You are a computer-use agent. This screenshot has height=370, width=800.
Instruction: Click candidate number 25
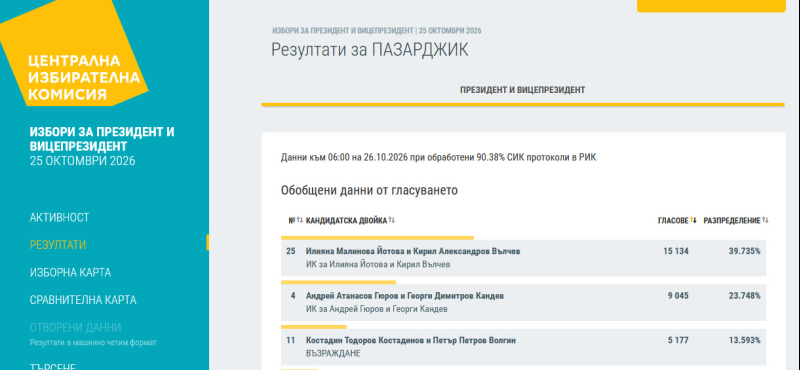point(291,252)
